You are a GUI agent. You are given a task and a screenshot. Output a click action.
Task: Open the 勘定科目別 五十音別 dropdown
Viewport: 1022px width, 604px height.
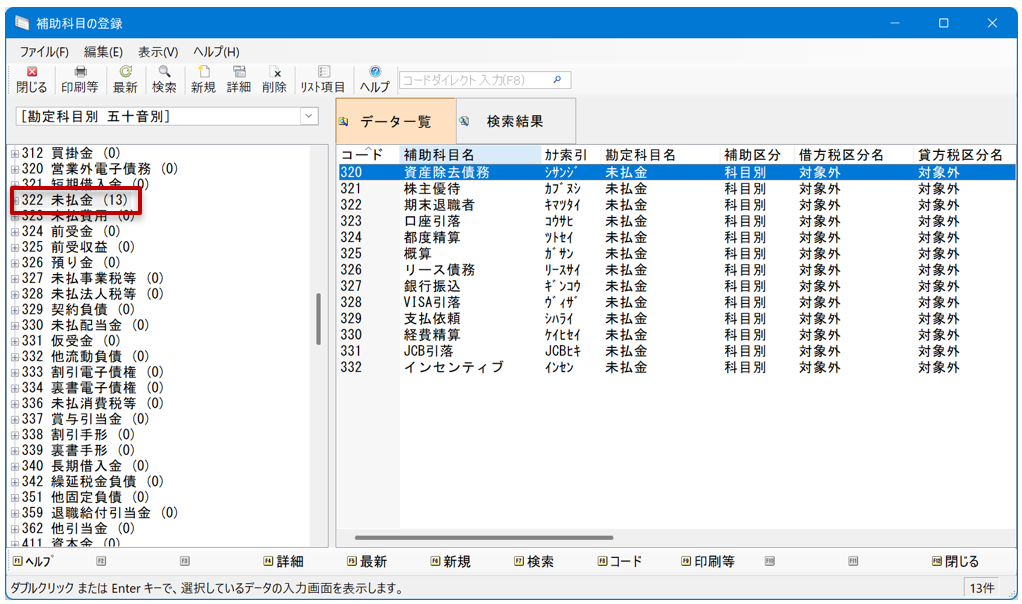(x=309, y=117)
